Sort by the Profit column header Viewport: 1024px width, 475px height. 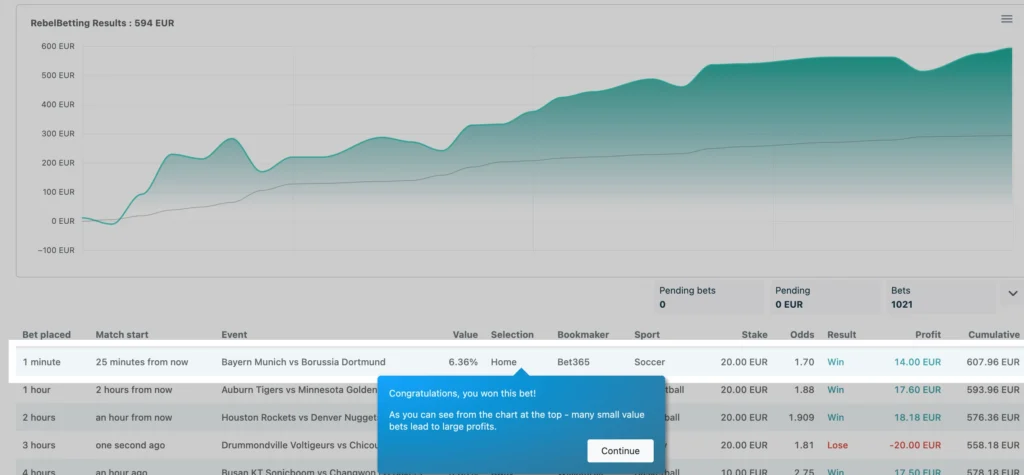(x=927, y=335)
